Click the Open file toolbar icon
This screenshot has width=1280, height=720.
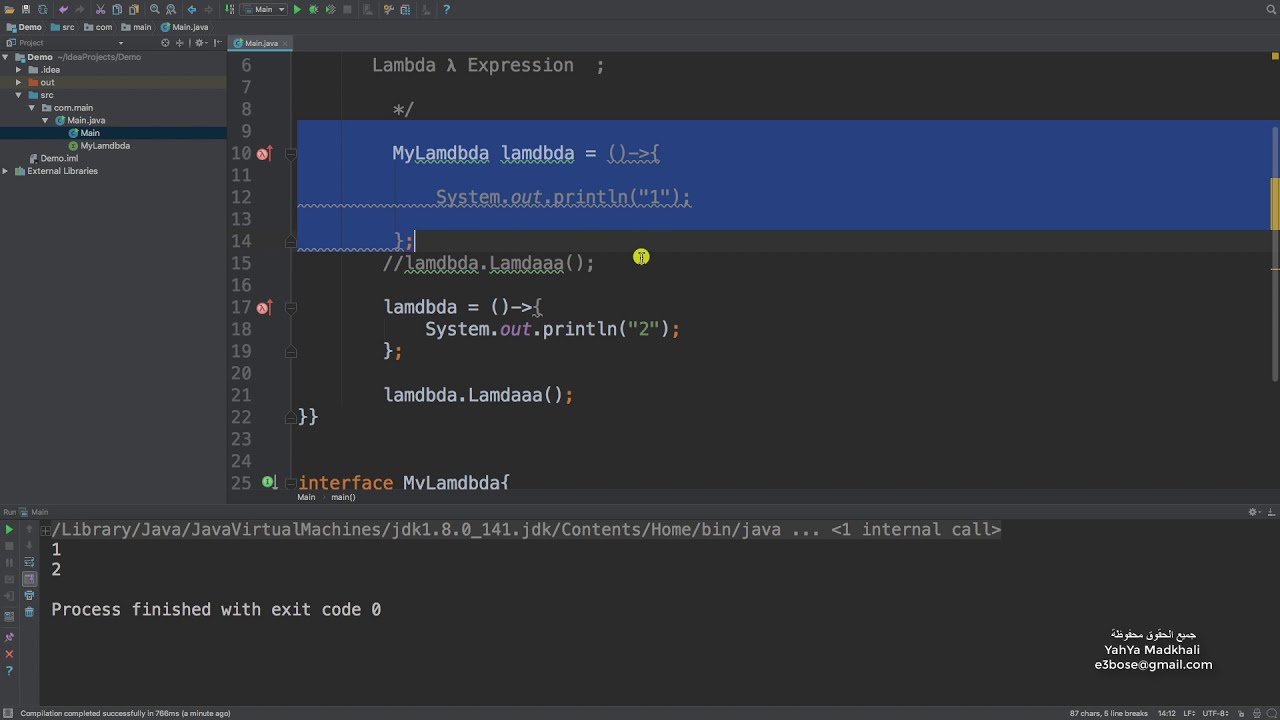(x=9, y=9)
